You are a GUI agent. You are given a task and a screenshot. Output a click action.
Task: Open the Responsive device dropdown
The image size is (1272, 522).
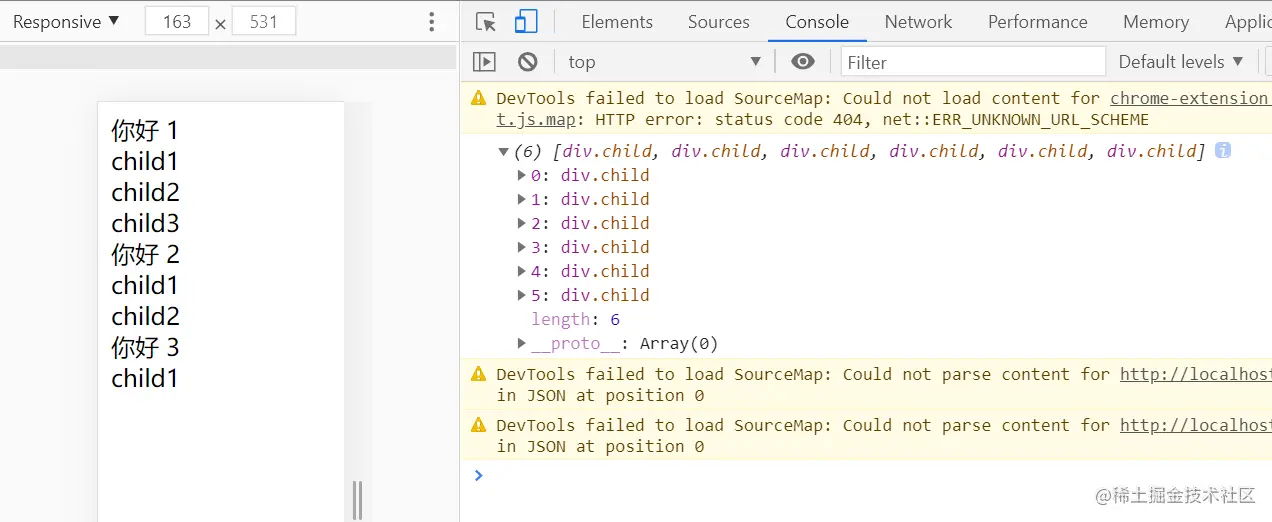tap(66, 22)
